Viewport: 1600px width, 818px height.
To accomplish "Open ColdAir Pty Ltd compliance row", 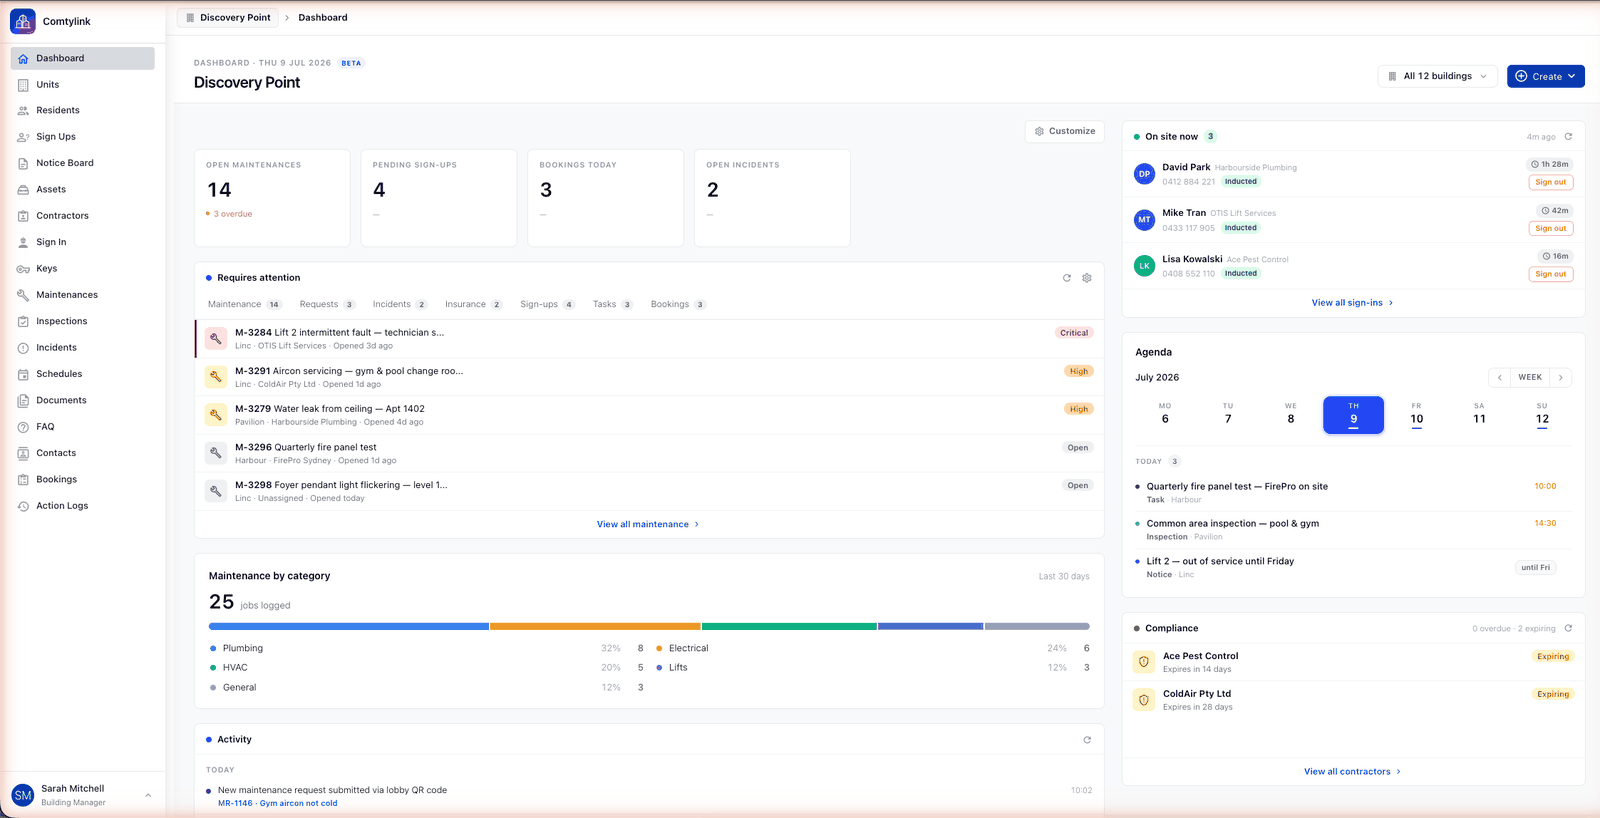I will click(1353, 700).
